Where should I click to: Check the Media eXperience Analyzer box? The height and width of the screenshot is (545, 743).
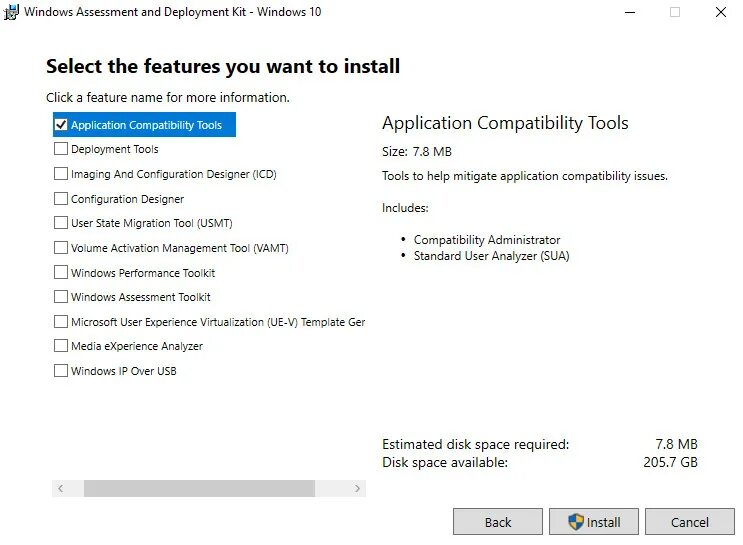coord(61,346)
